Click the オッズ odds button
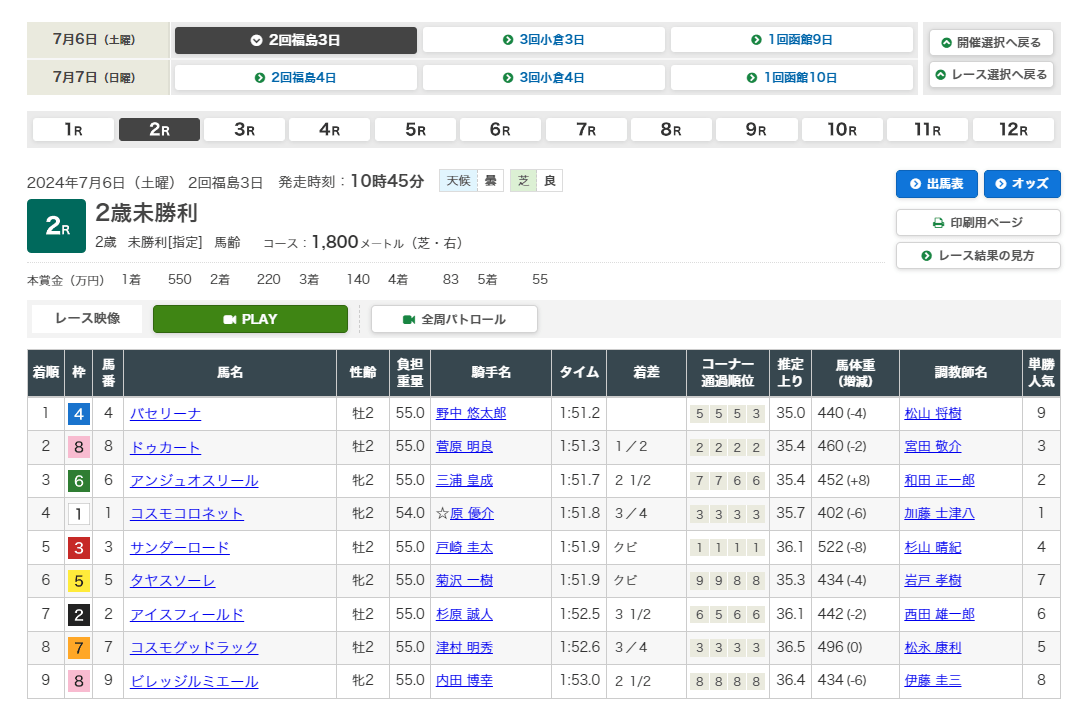This screenshot has height=706, width=1074. (x=1022, y=184)
